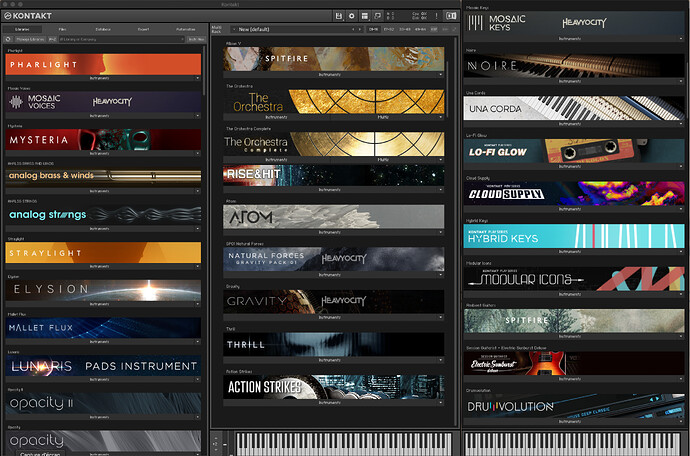690x456 pixels.
Task: Select the Drumvolution library banner
Action: point(574,406)
